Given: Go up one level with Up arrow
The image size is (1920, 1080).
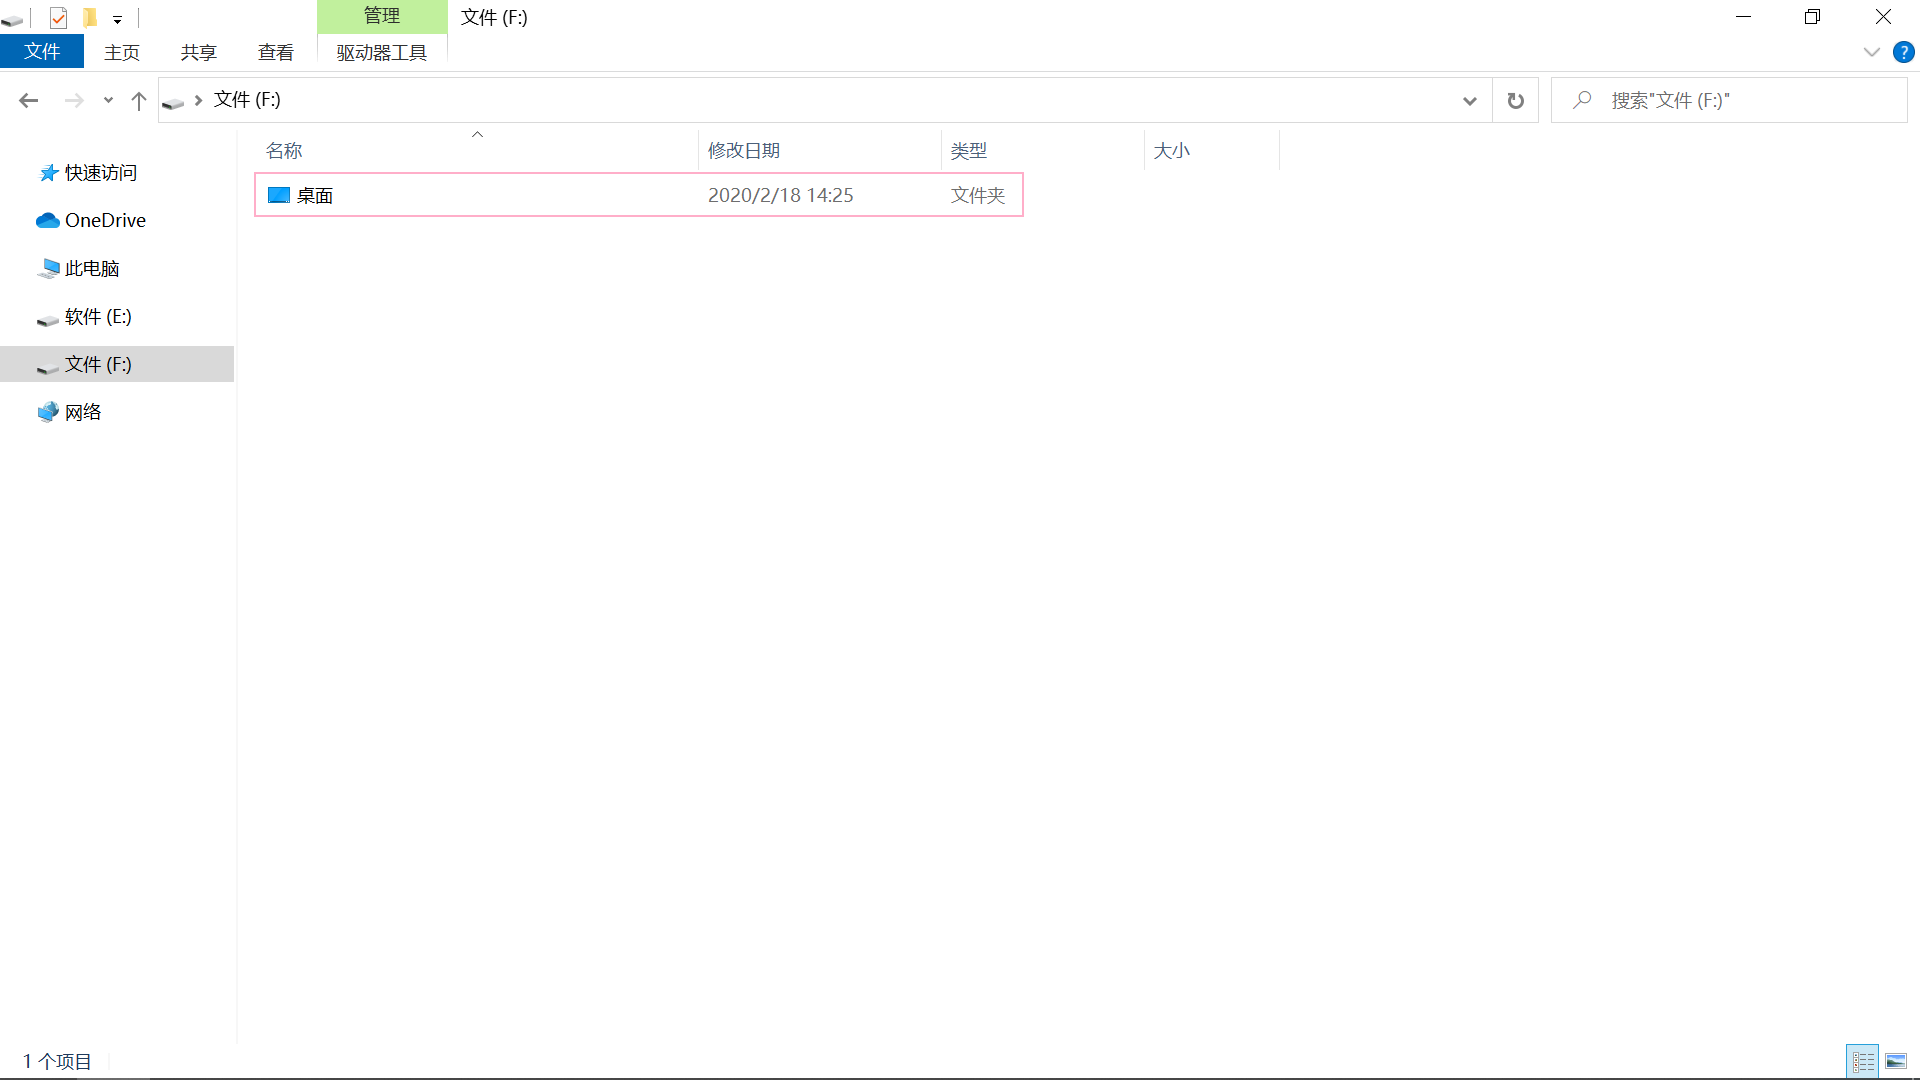Looking at the screenshot, I should [x=139, y=100].
